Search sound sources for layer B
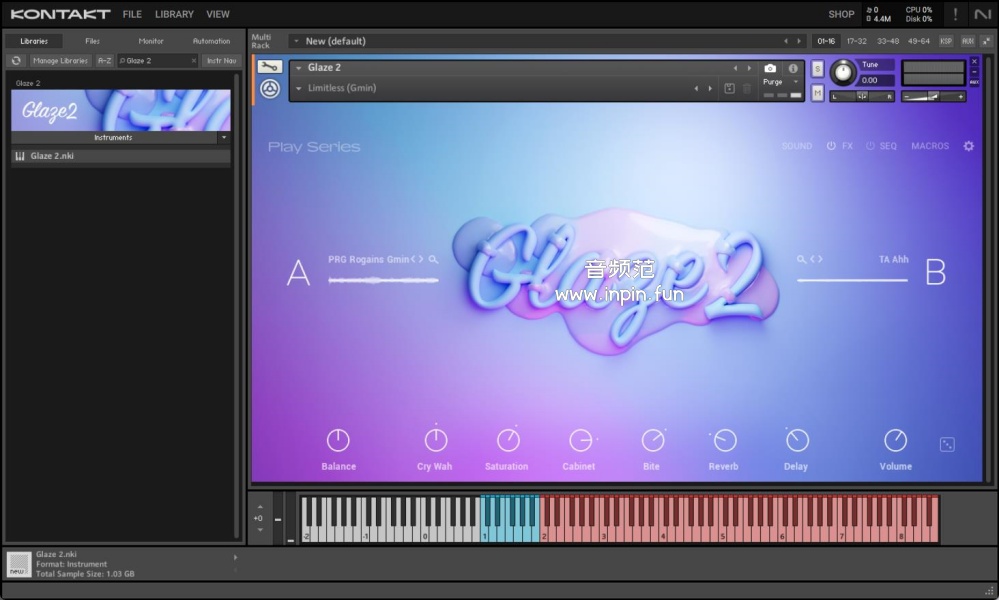 [x=801, y=259]
